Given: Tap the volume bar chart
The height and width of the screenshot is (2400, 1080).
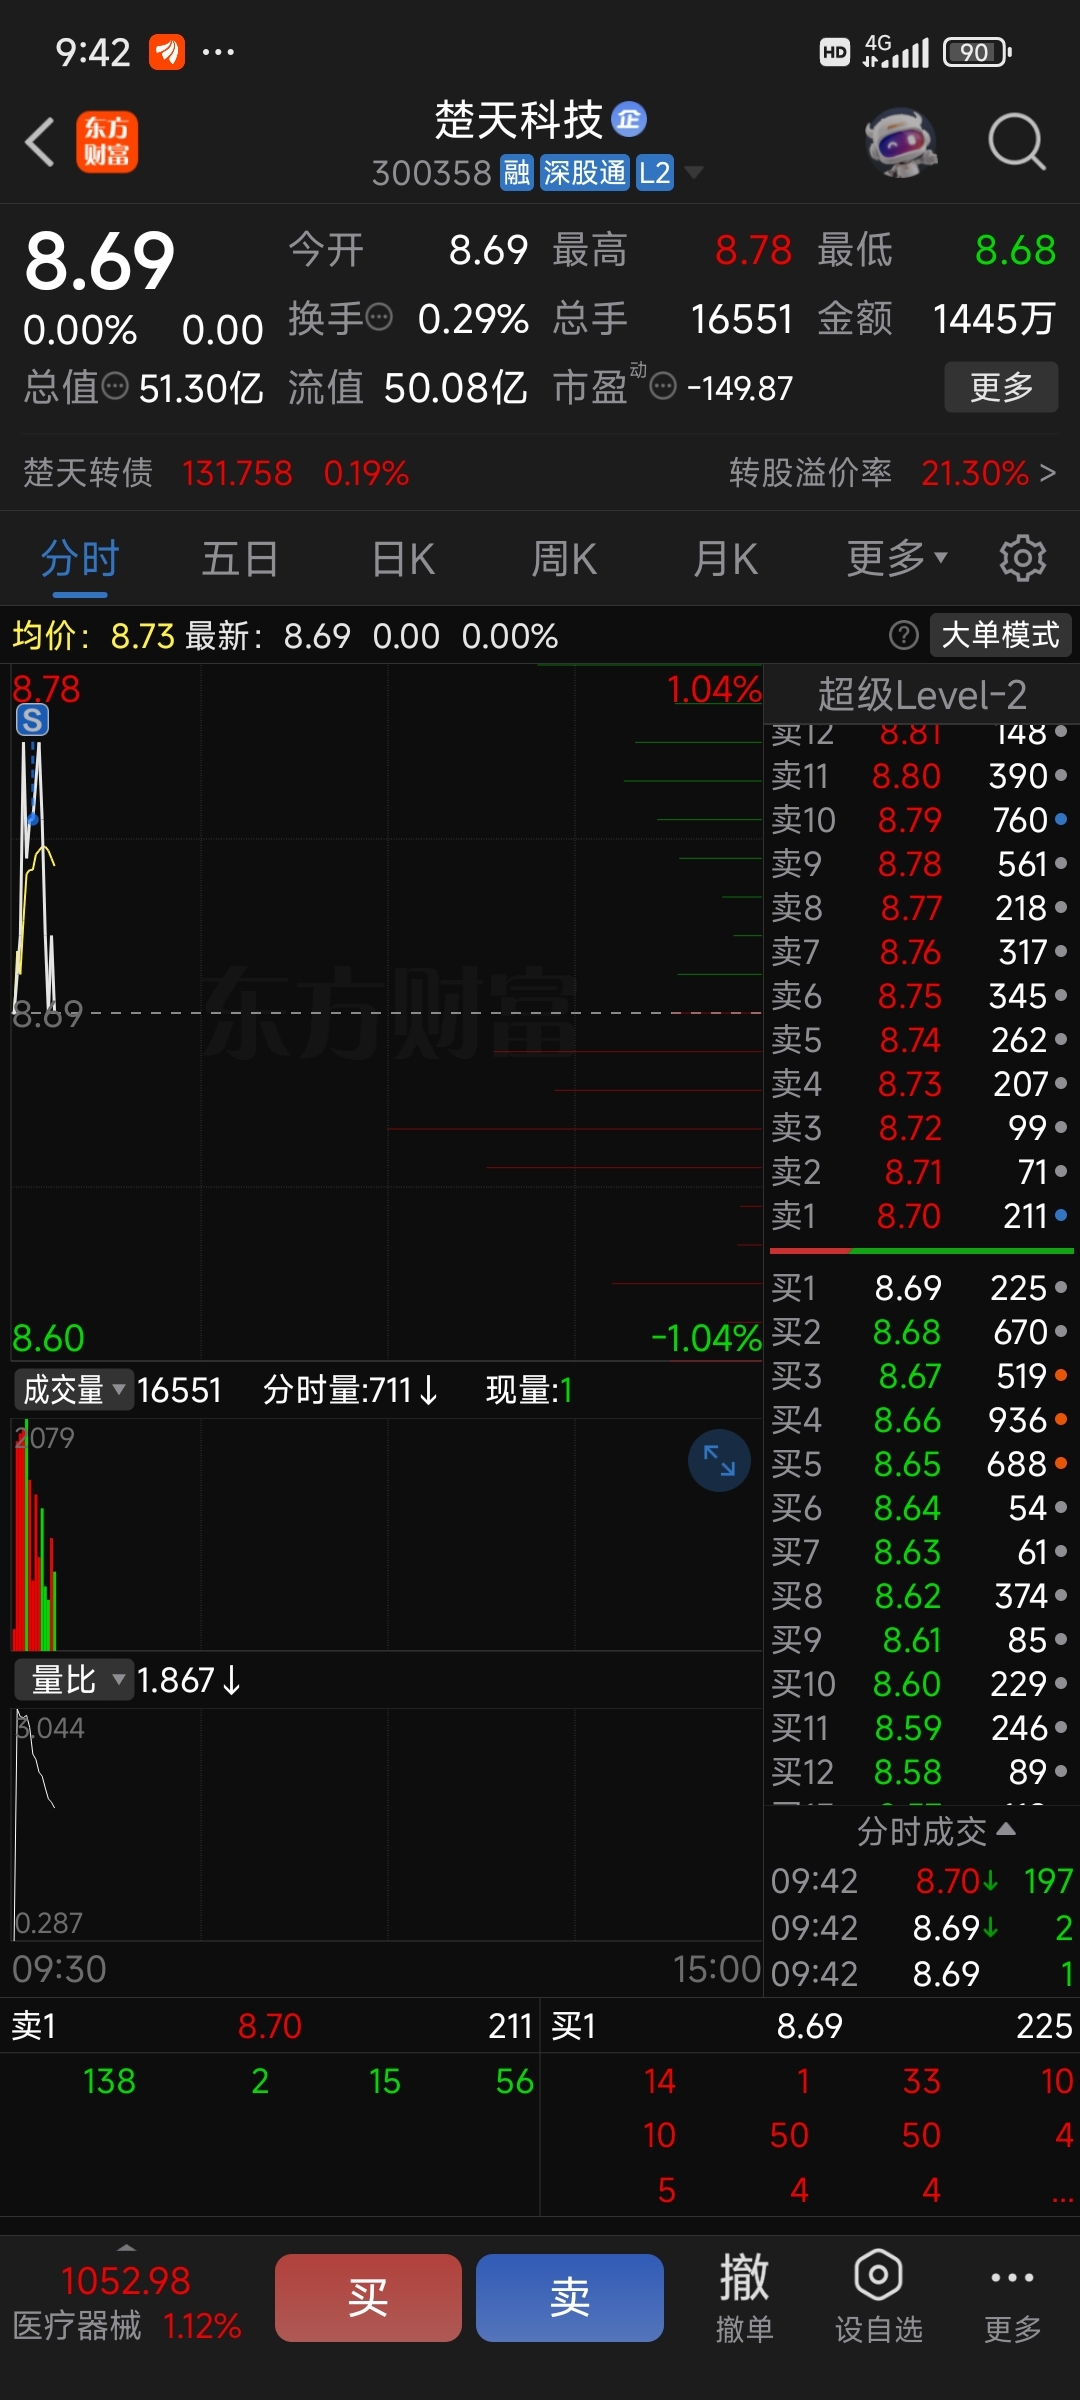Looking at the screenshot, I should (x=386, y=1535).
